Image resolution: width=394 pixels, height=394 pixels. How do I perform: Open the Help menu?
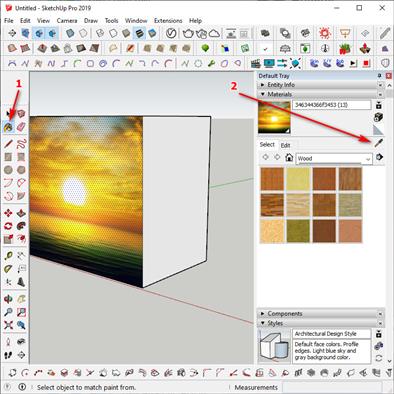pyautogui.click(x=195, y=21)
